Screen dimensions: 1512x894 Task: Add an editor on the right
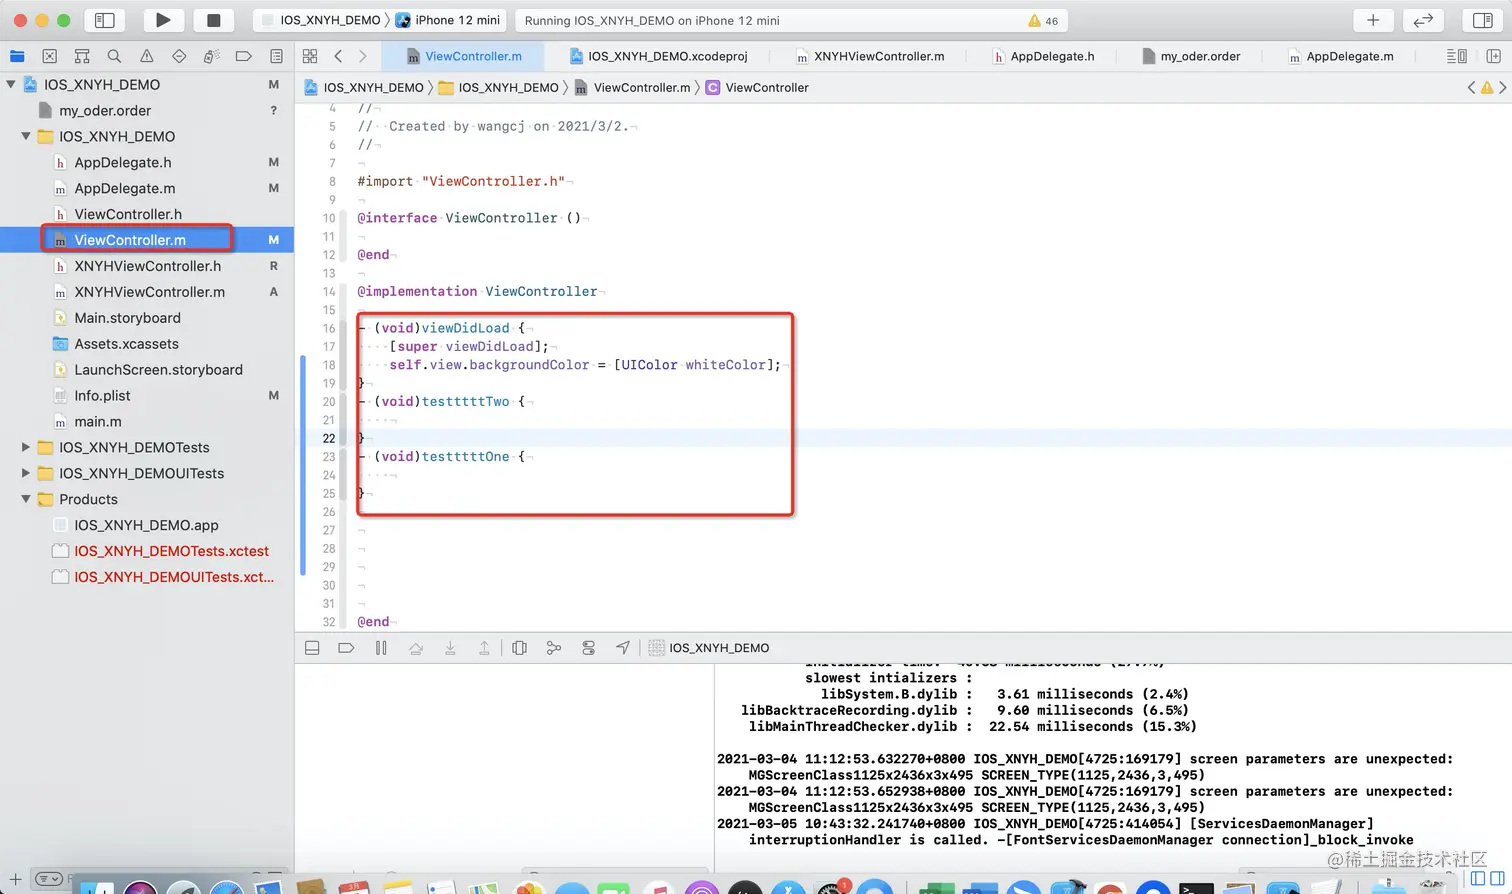1493,56
